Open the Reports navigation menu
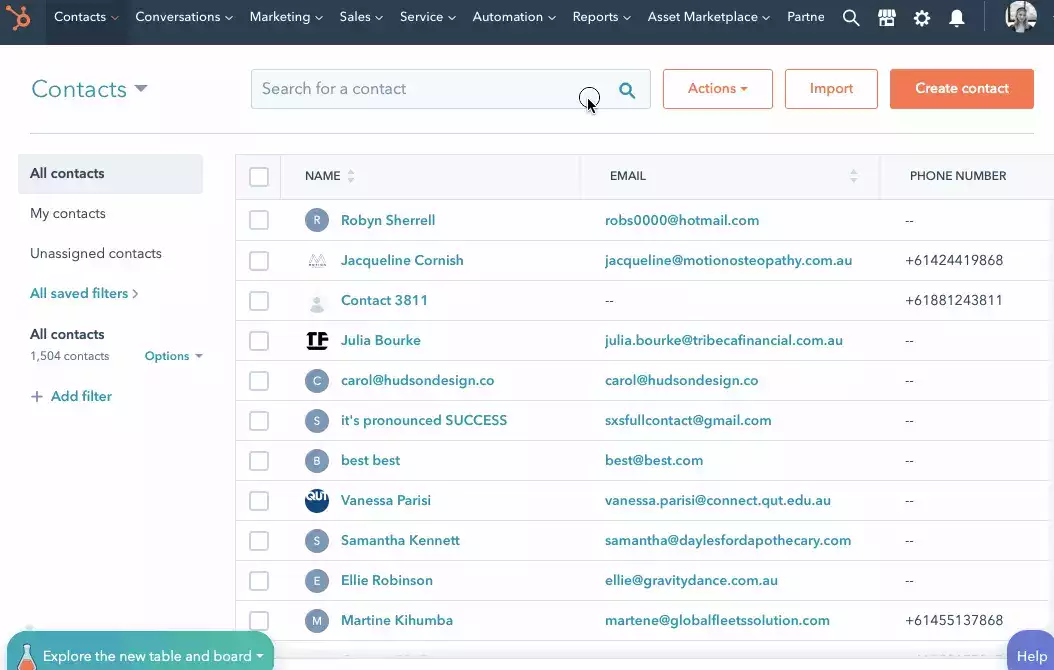Image resolution: width=1054 pixels, height=670 pixels. click(601, 17)
